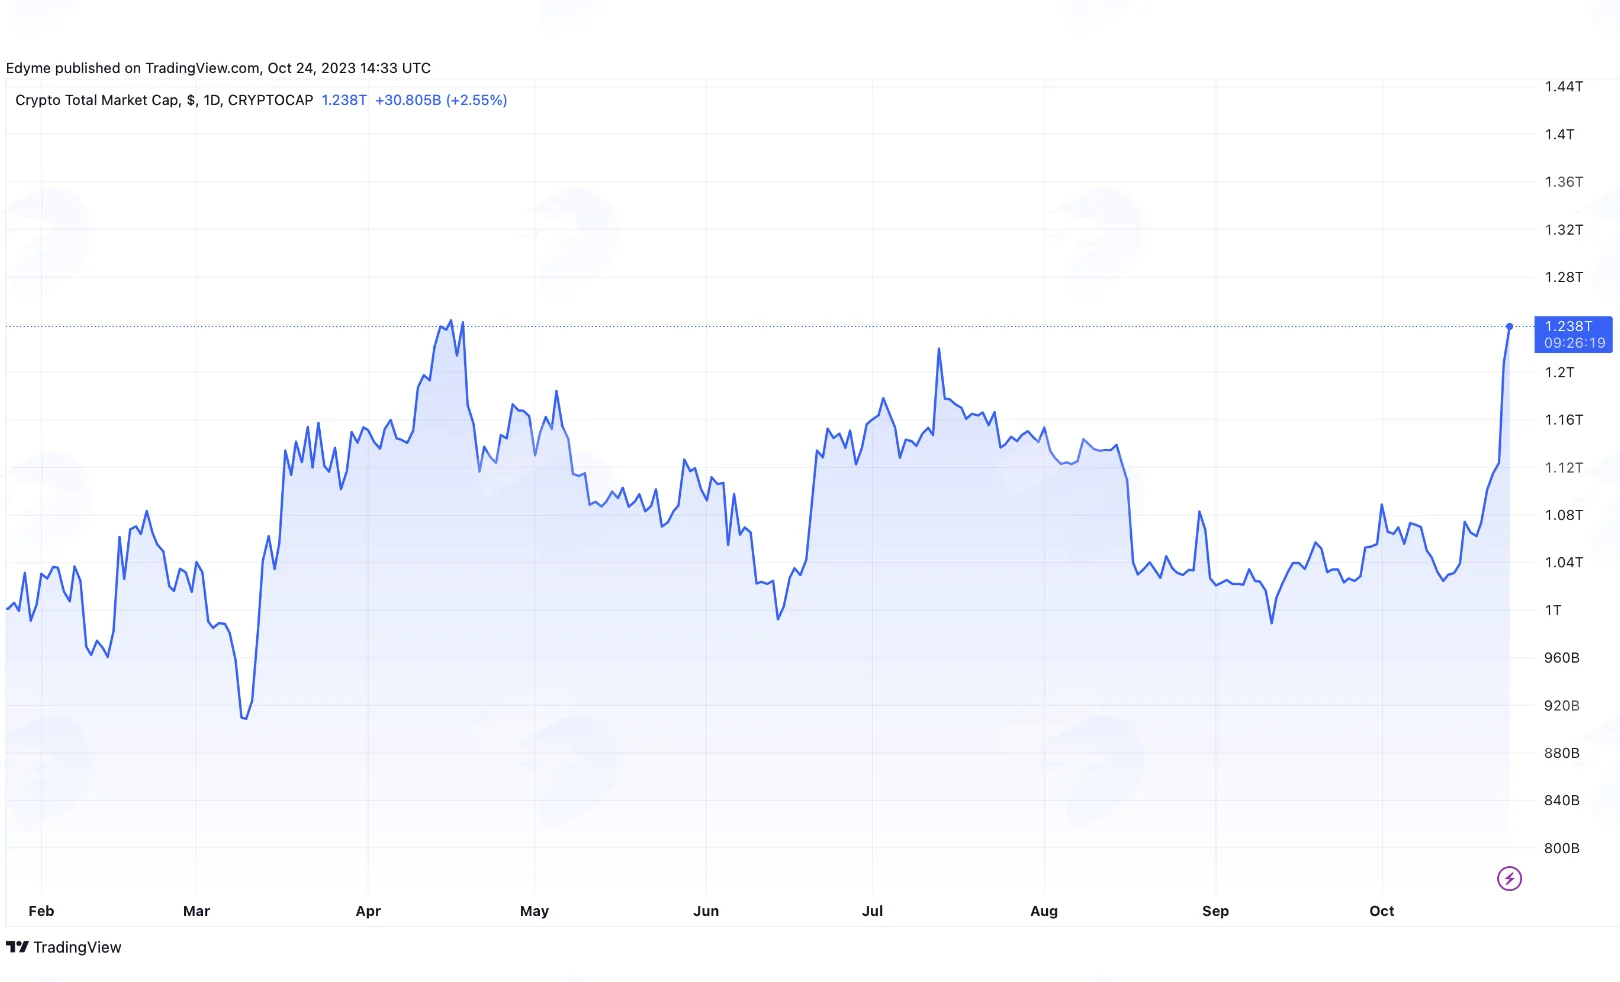Click the Mar label on the time axis
Viewport: 1620px width, 982px height.
pos(197,911)
